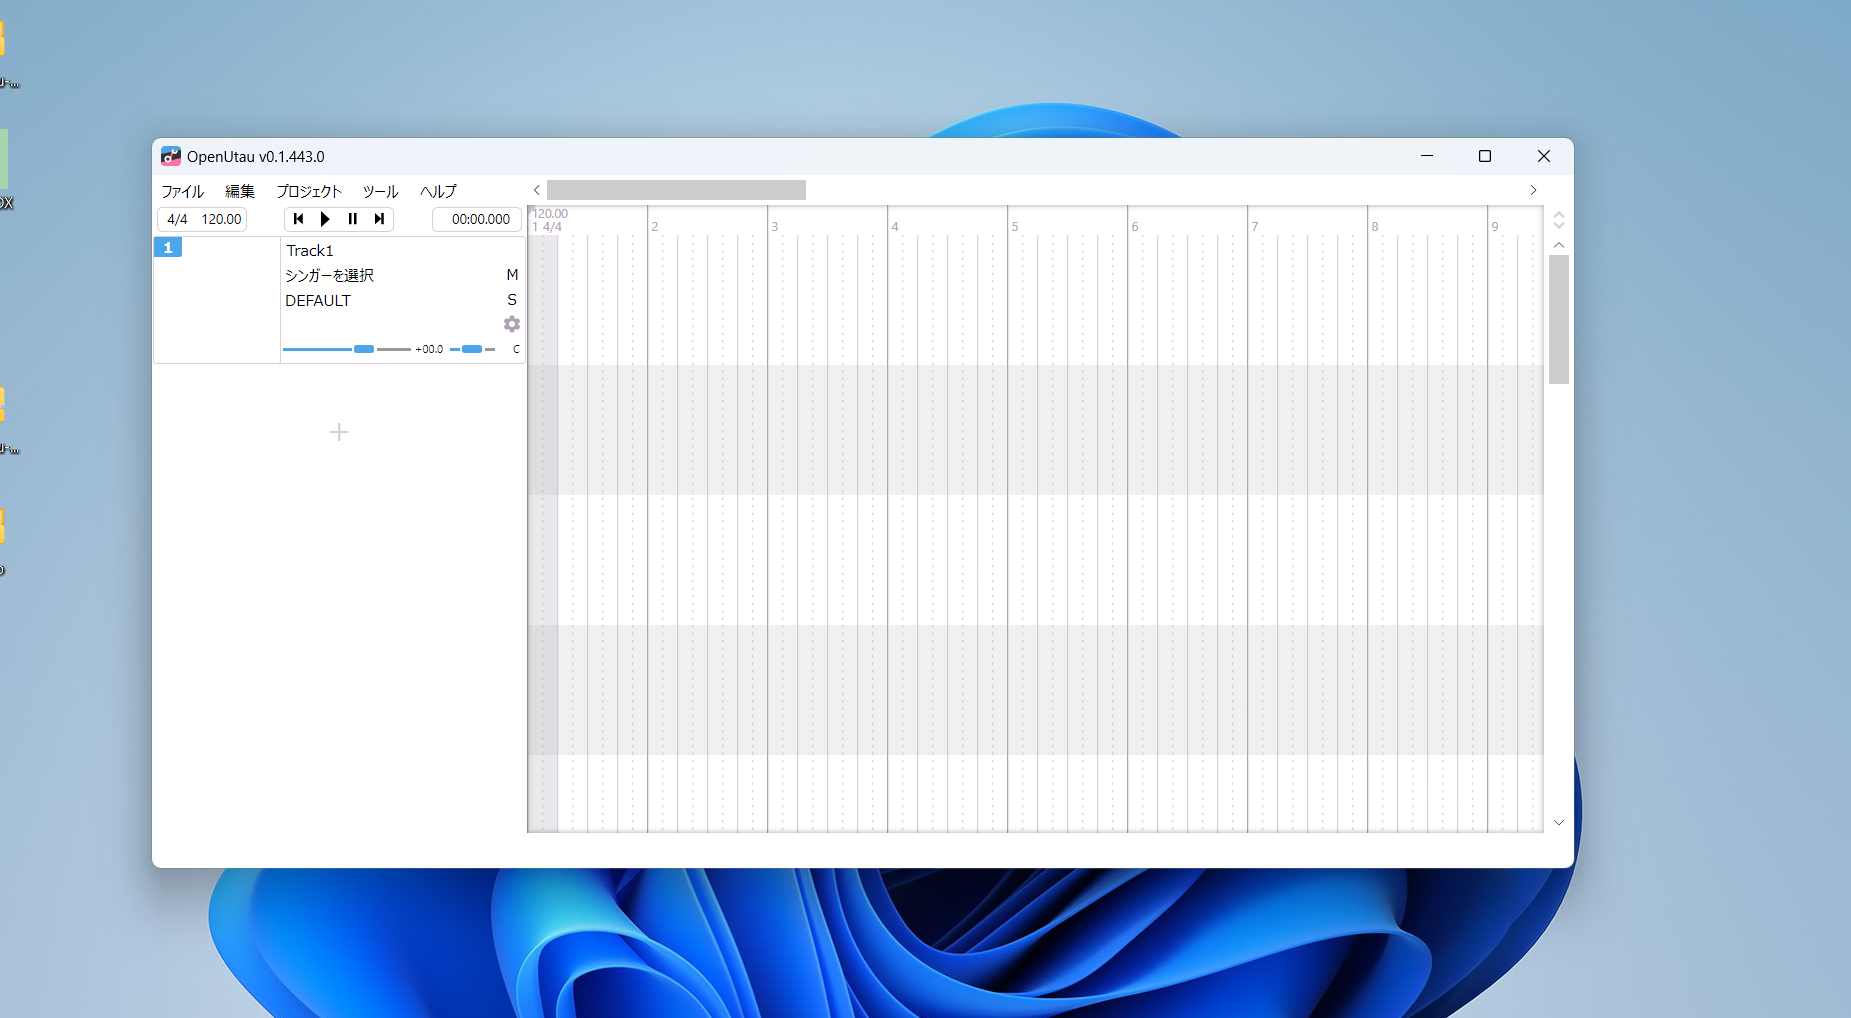Adjust Track1's volume slider
This screenshot has width=1851, height=1018.
(x=364, y=348)
